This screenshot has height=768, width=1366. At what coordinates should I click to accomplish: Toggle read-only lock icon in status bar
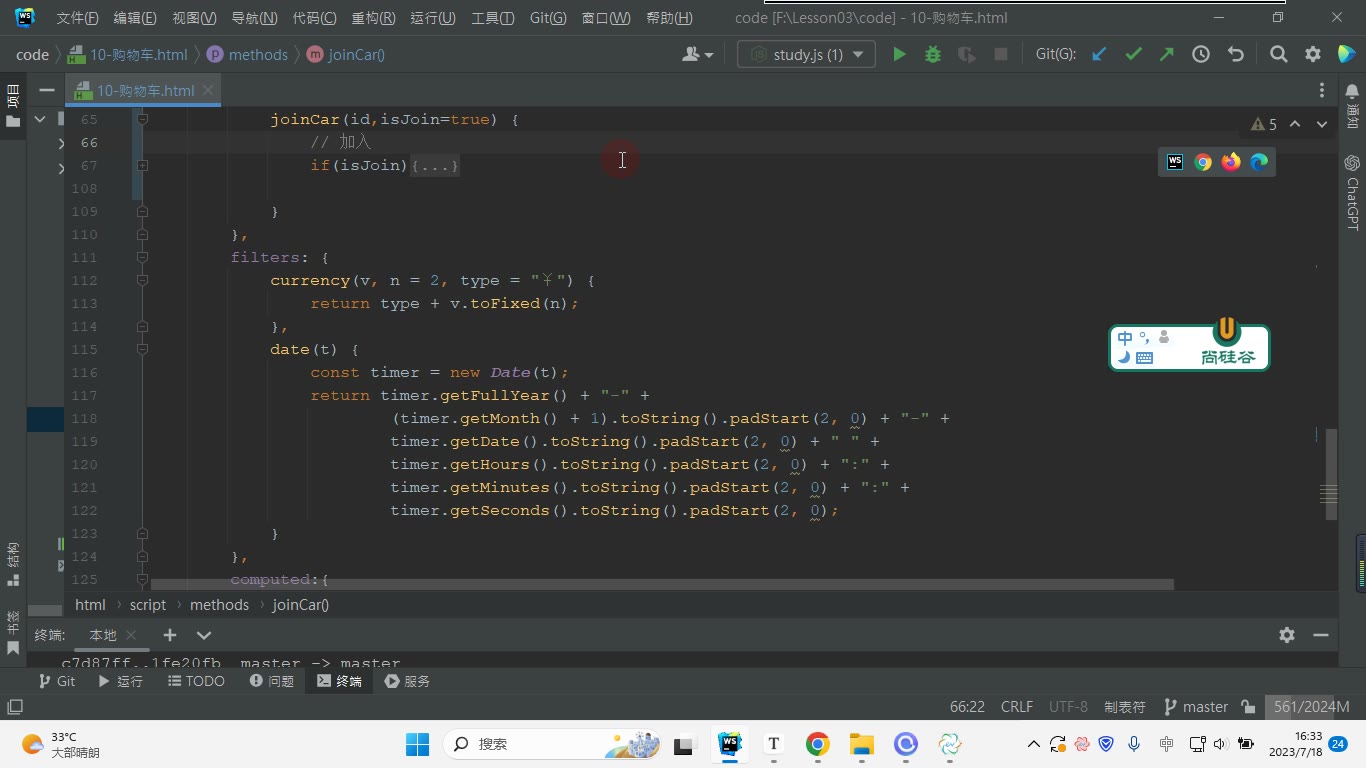1248,707
